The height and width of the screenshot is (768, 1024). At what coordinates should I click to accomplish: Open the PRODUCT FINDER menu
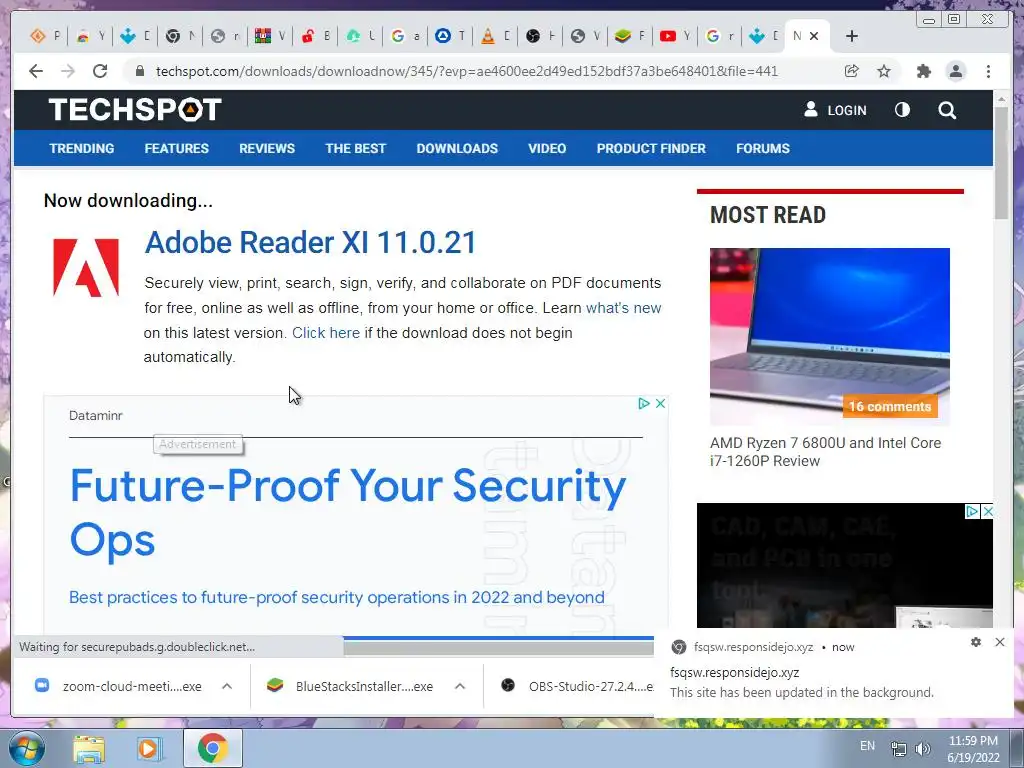click(x=651, y=148)
